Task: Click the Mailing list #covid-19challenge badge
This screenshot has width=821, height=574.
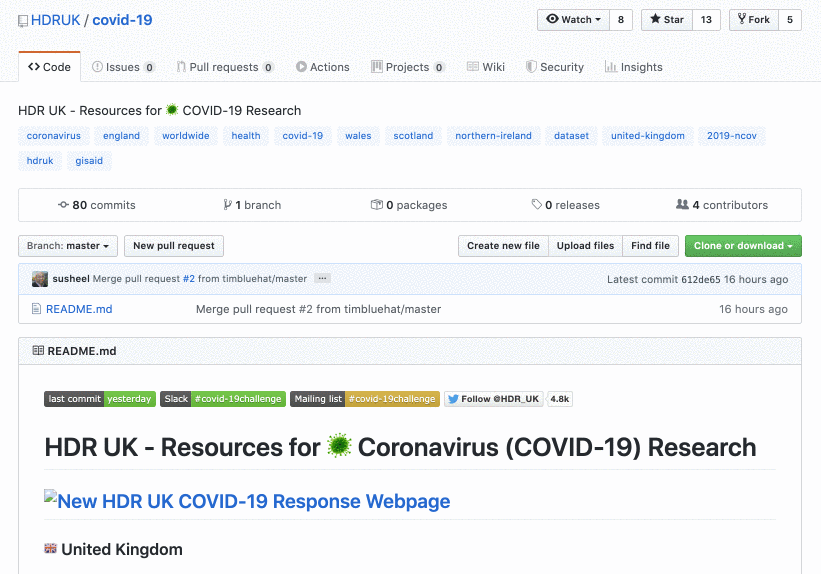Action: 365,399
